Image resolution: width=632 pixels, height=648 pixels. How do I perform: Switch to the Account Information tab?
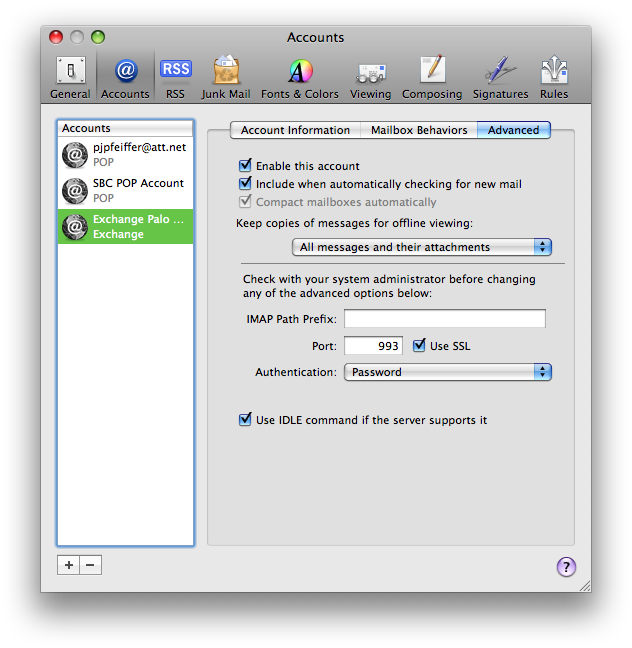tap(295, 130)
